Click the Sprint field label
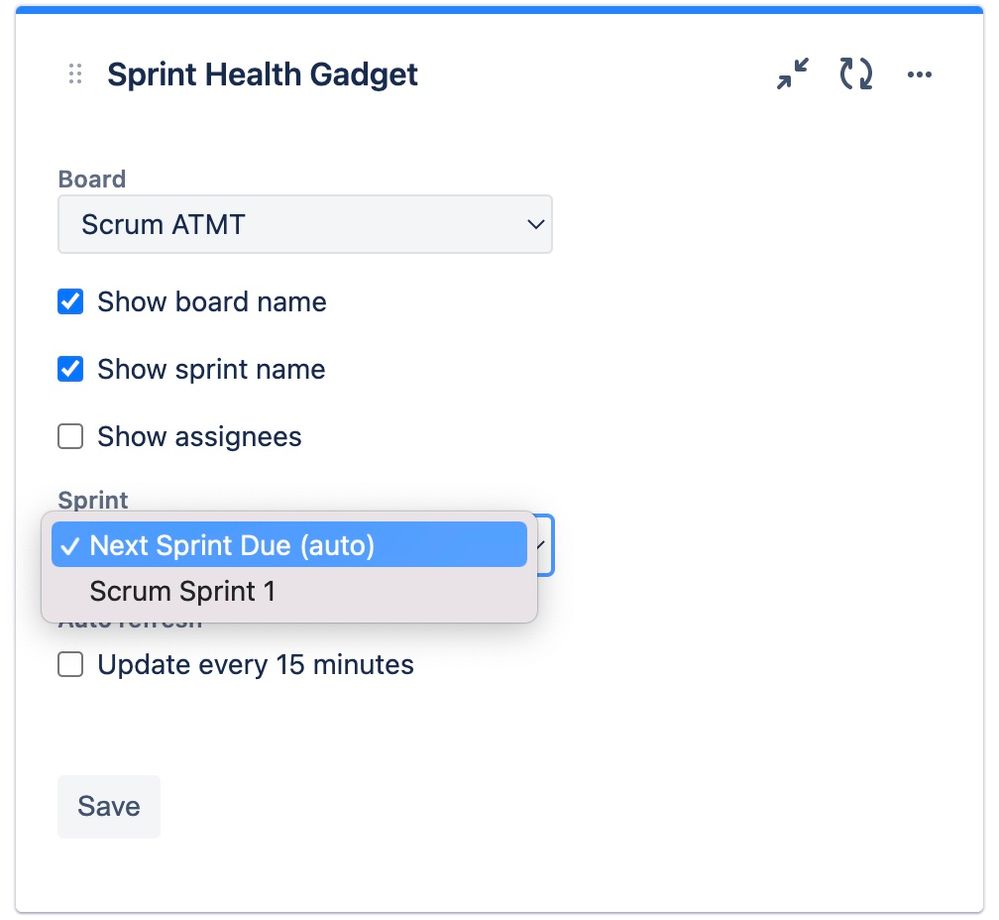Screen dimensions: 999x920 tap(92, 500)
